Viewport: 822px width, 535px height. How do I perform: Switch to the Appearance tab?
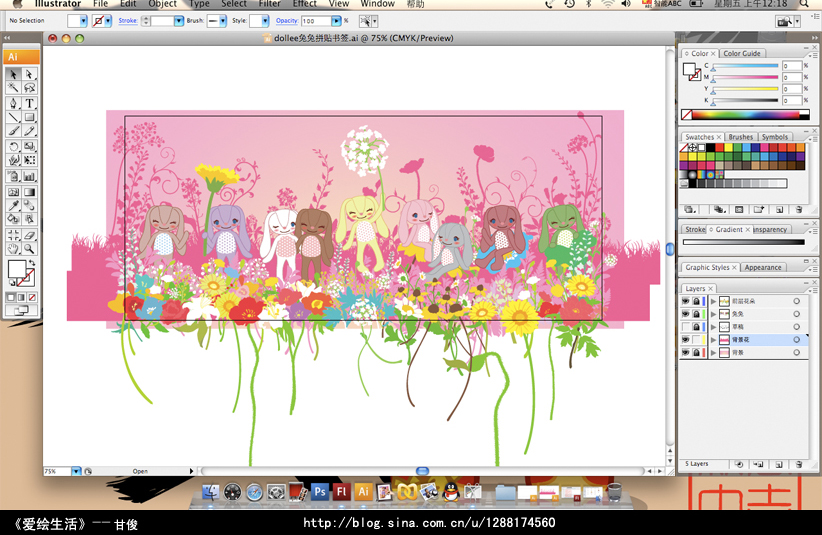coord(763,267)
